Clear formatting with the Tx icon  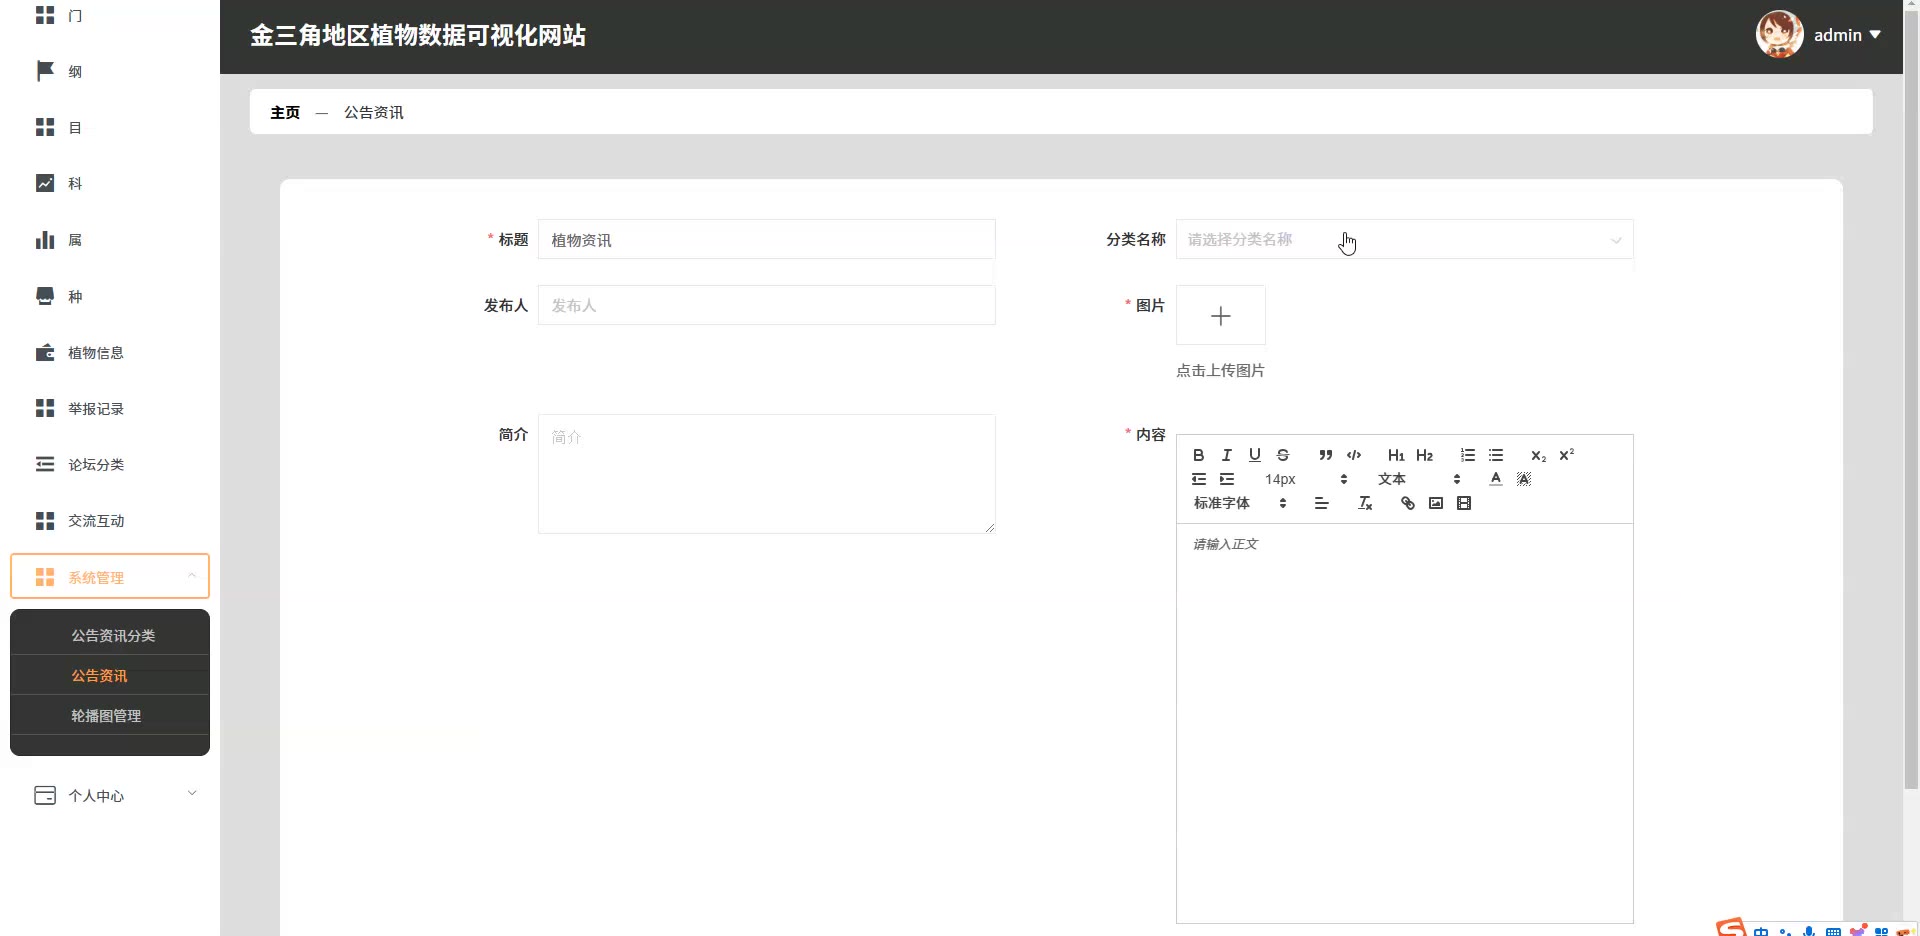1364,503
